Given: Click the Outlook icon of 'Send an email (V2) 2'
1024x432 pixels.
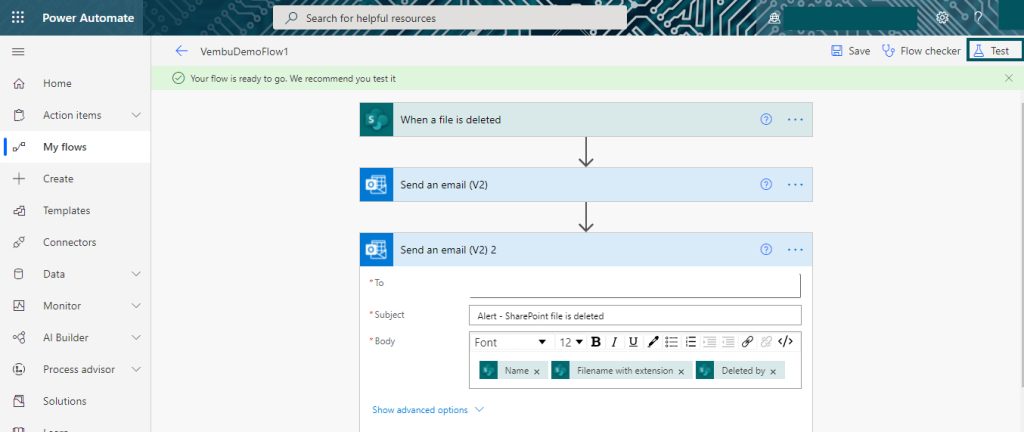Looking at the screenshot, I should click(376, 249).
